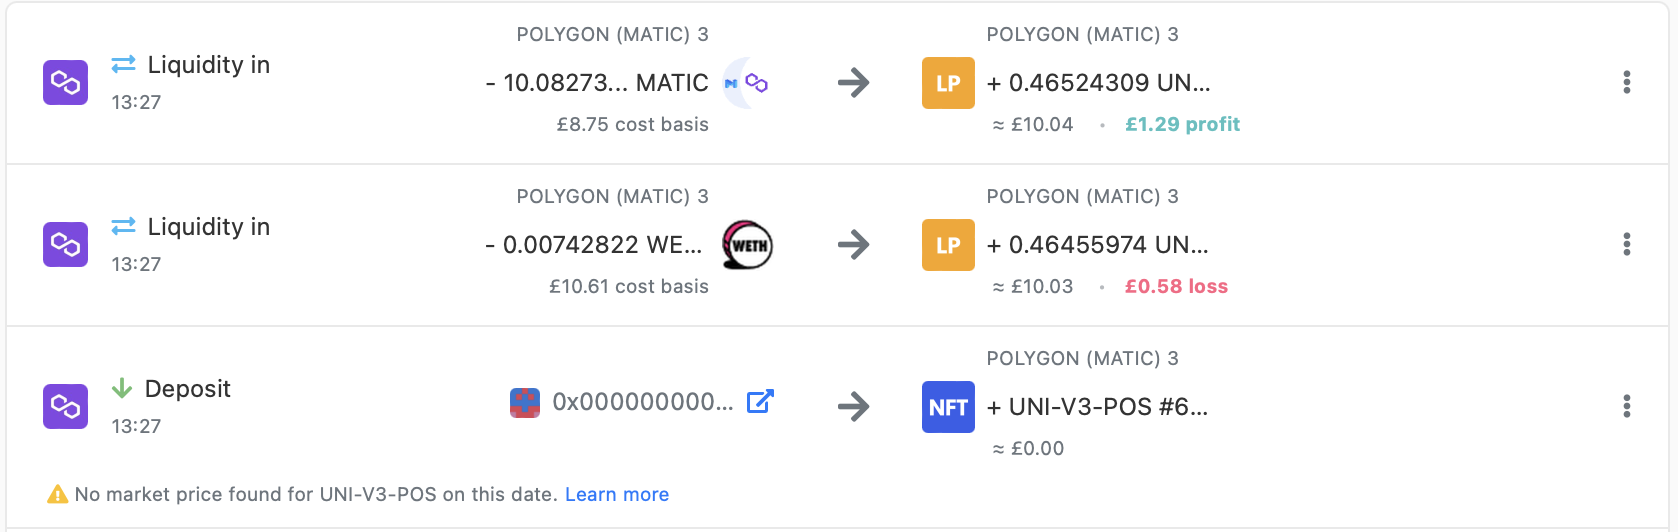Click the blue NFT icon
This screenshot has height=532, width=1678.
[x=948, y=407]
